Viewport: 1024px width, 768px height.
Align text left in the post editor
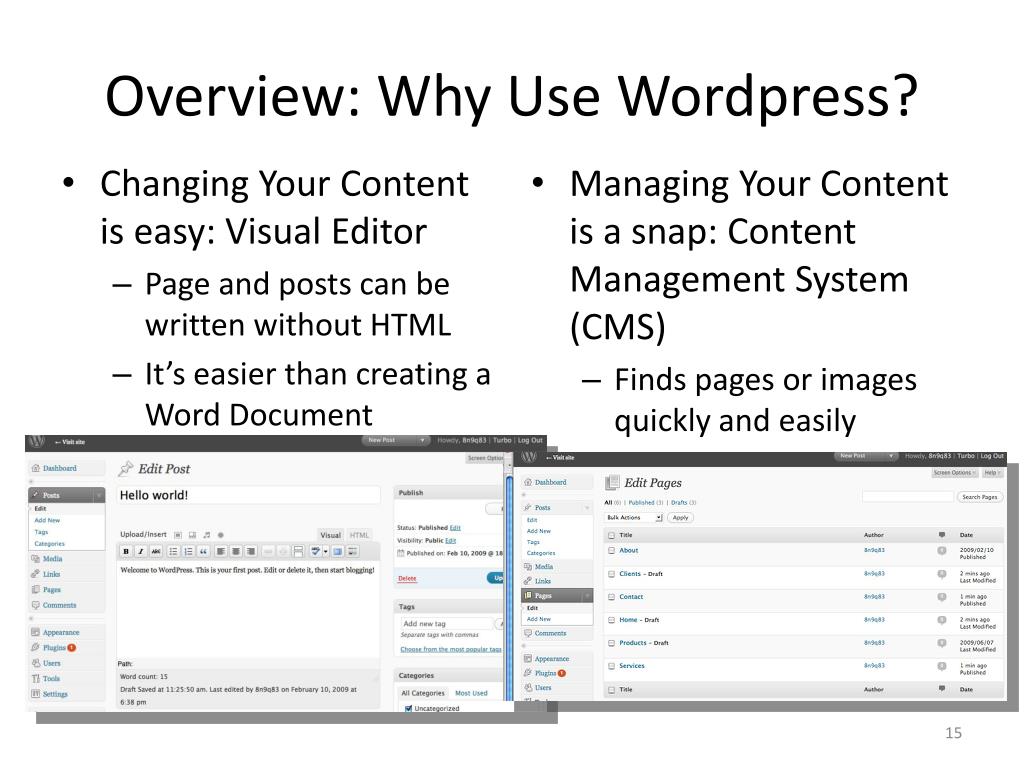pyautogui.click(x=221, y=552)
